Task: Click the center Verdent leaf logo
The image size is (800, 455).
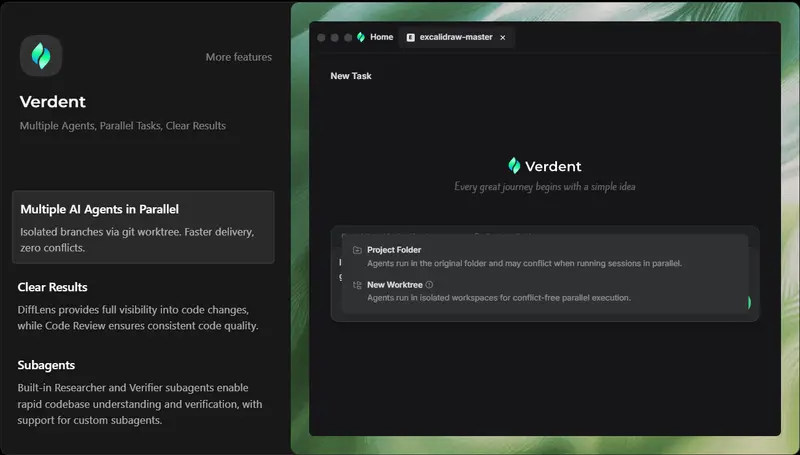Action: pos(514,166)
